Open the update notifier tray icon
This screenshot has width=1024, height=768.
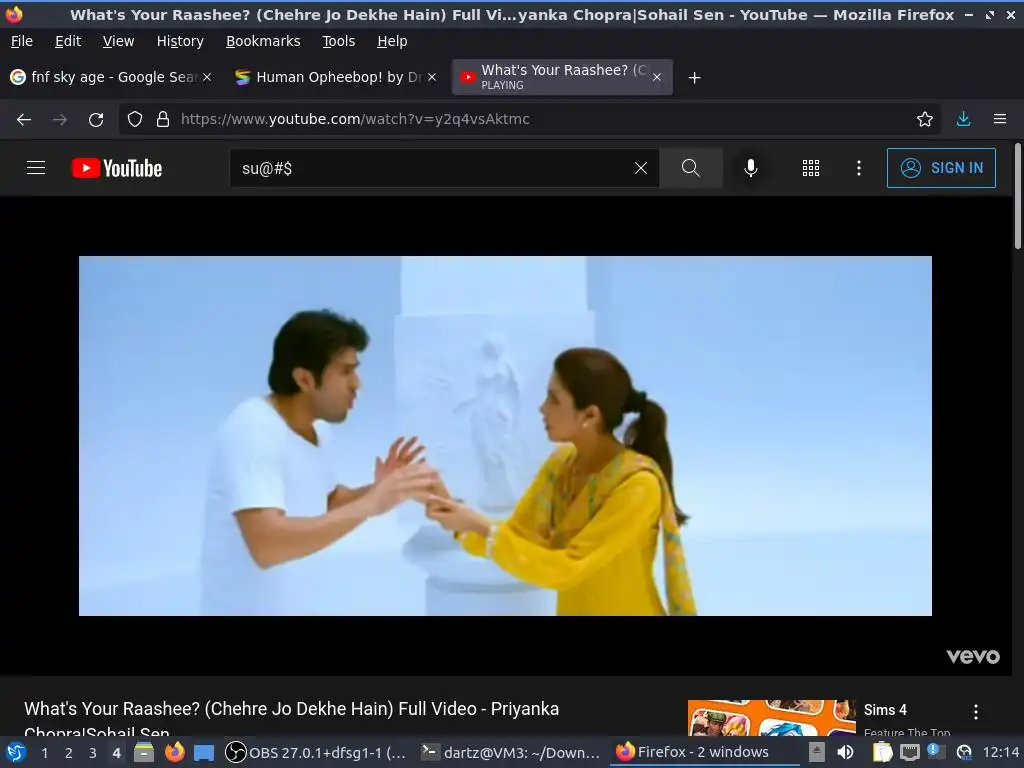click(963, 752)
